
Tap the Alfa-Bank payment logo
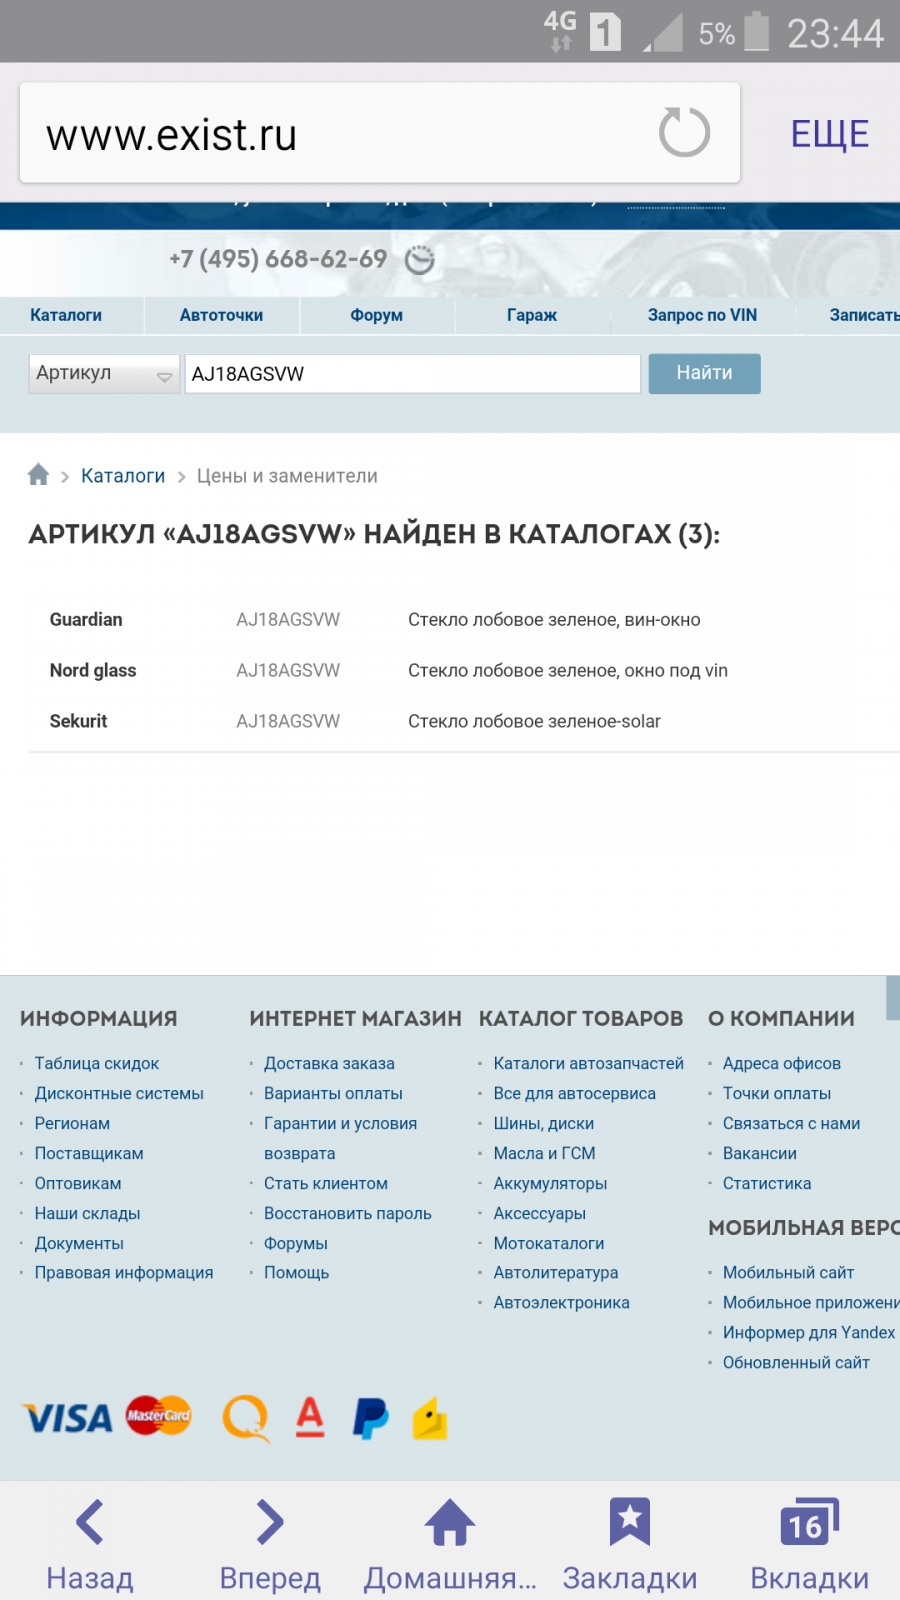(310, 1416)
